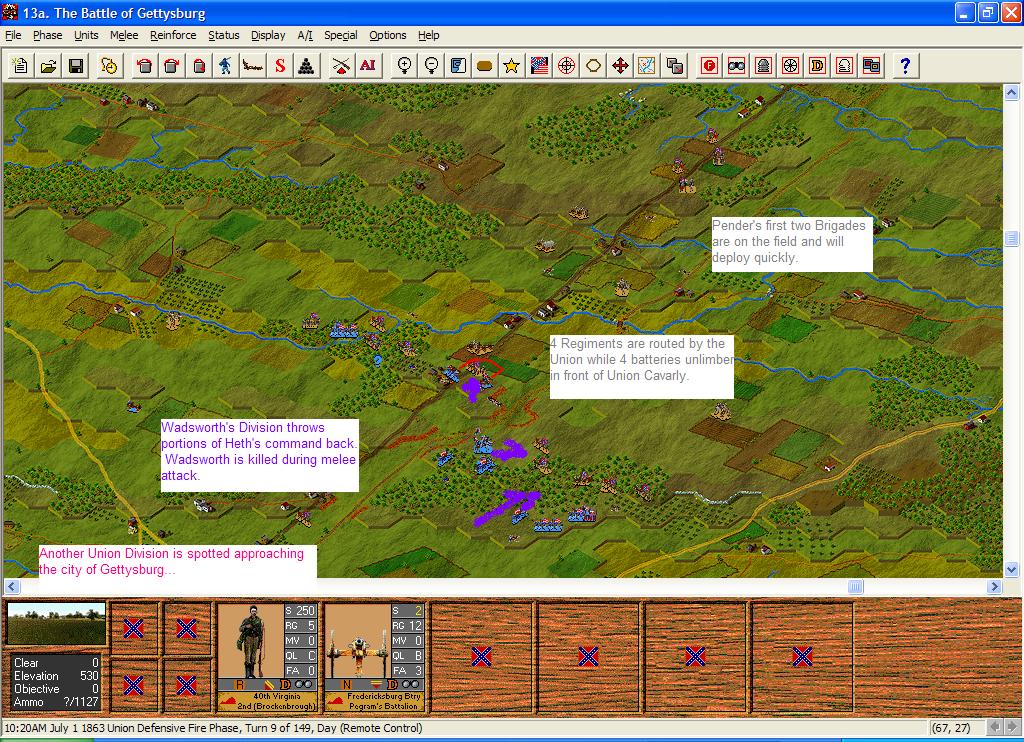Click the red crosshair target icon
Screen dimensions: 1024x742
(566, 65)
